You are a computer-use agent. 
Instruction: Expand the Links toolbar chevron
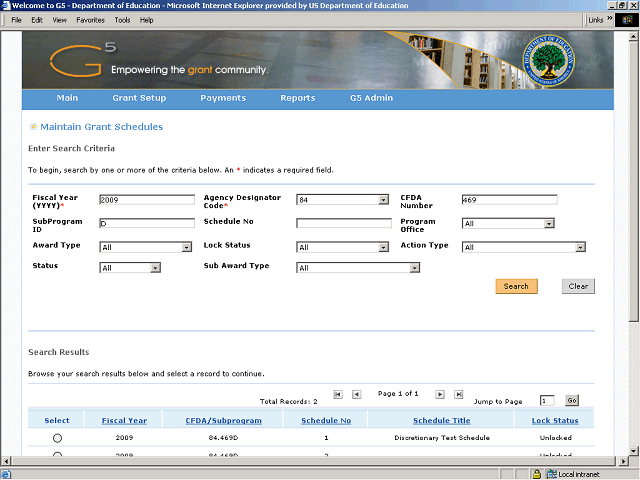[x=609, y=18]
